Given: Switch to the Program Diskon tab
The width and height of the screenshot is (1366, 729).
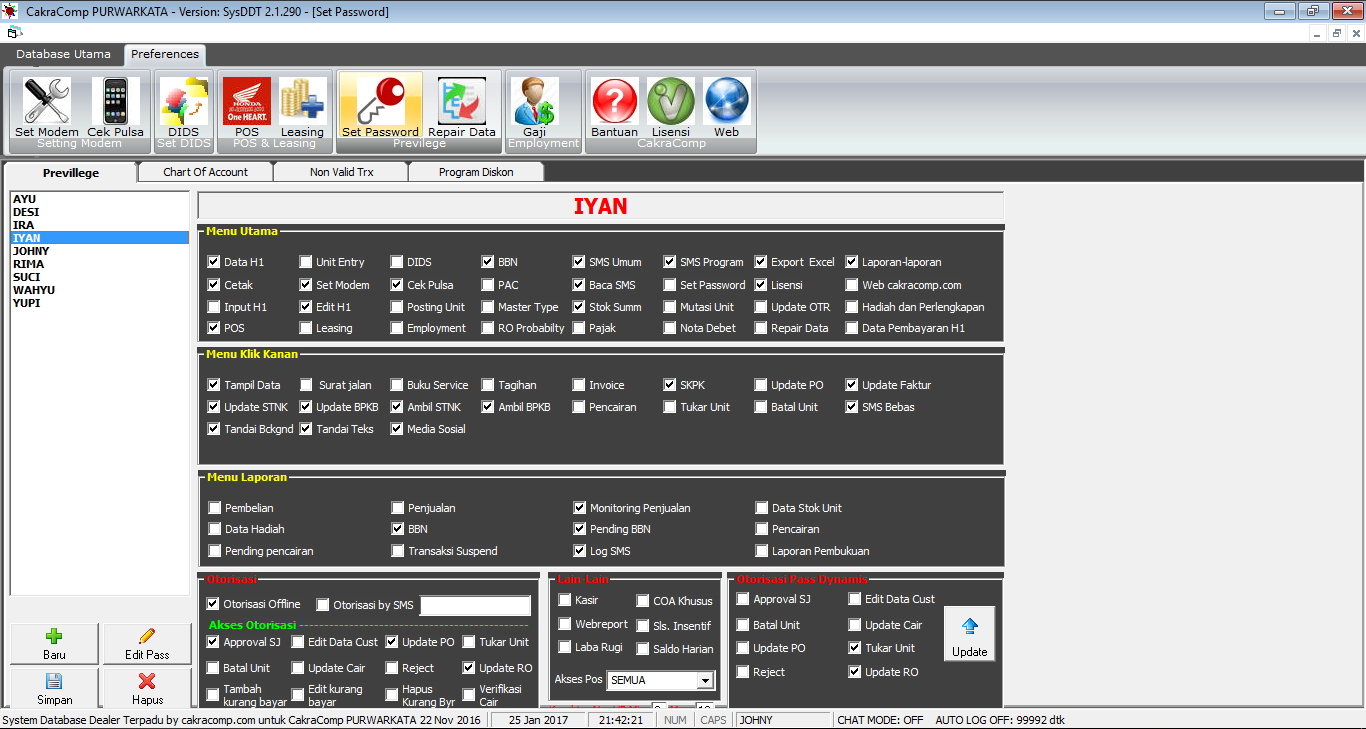Looking at the screenshot, I should [476, 172].
